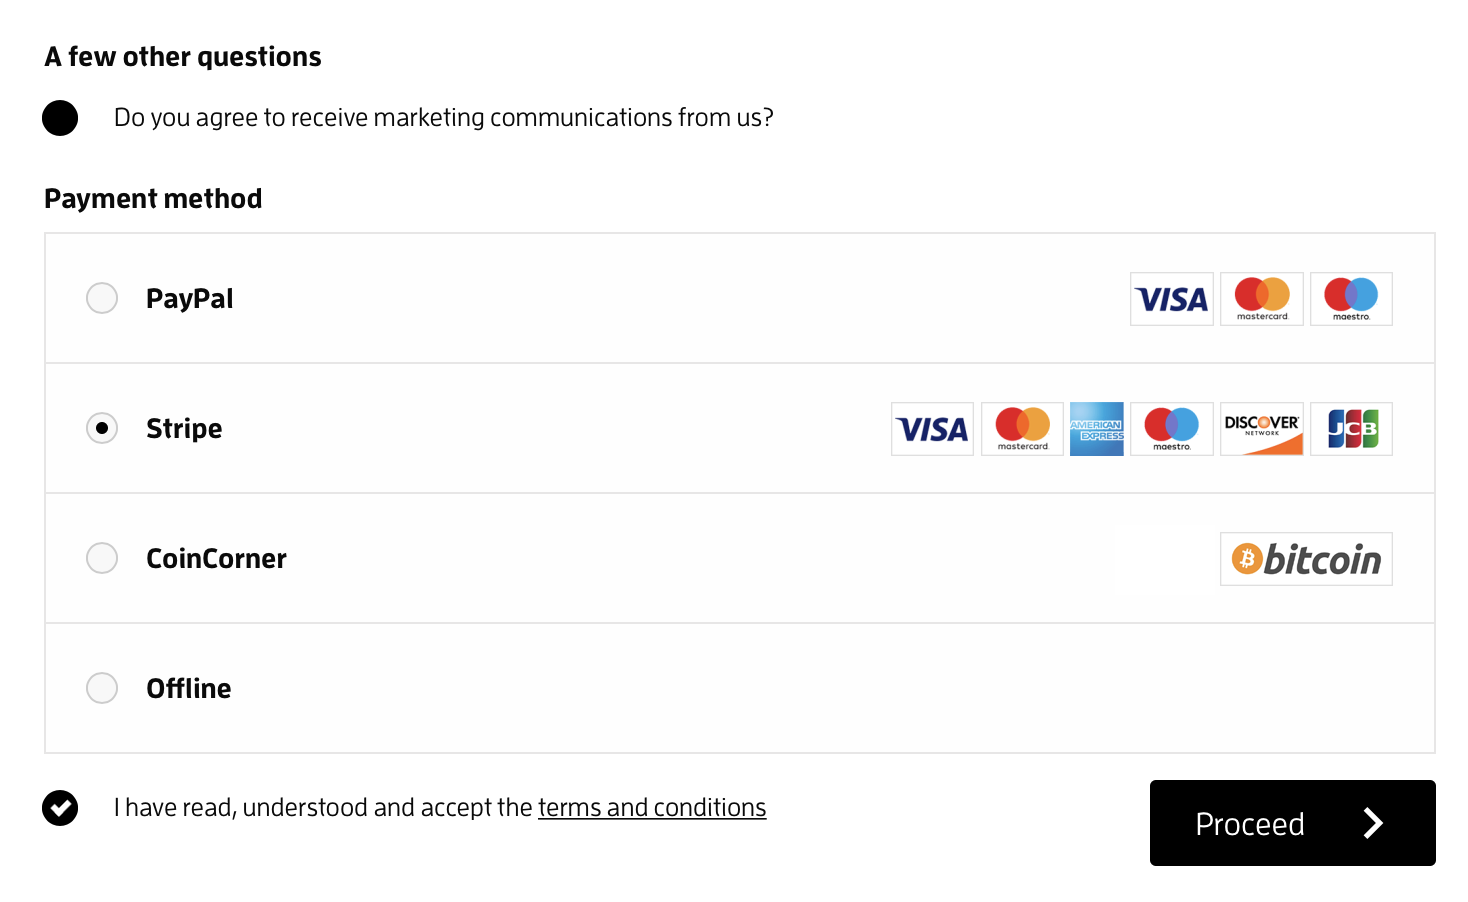This screenshot has width=1468, height=902.
Task: Click the Maestro icon in the PayPal row
Action: tap(1351, 298)
